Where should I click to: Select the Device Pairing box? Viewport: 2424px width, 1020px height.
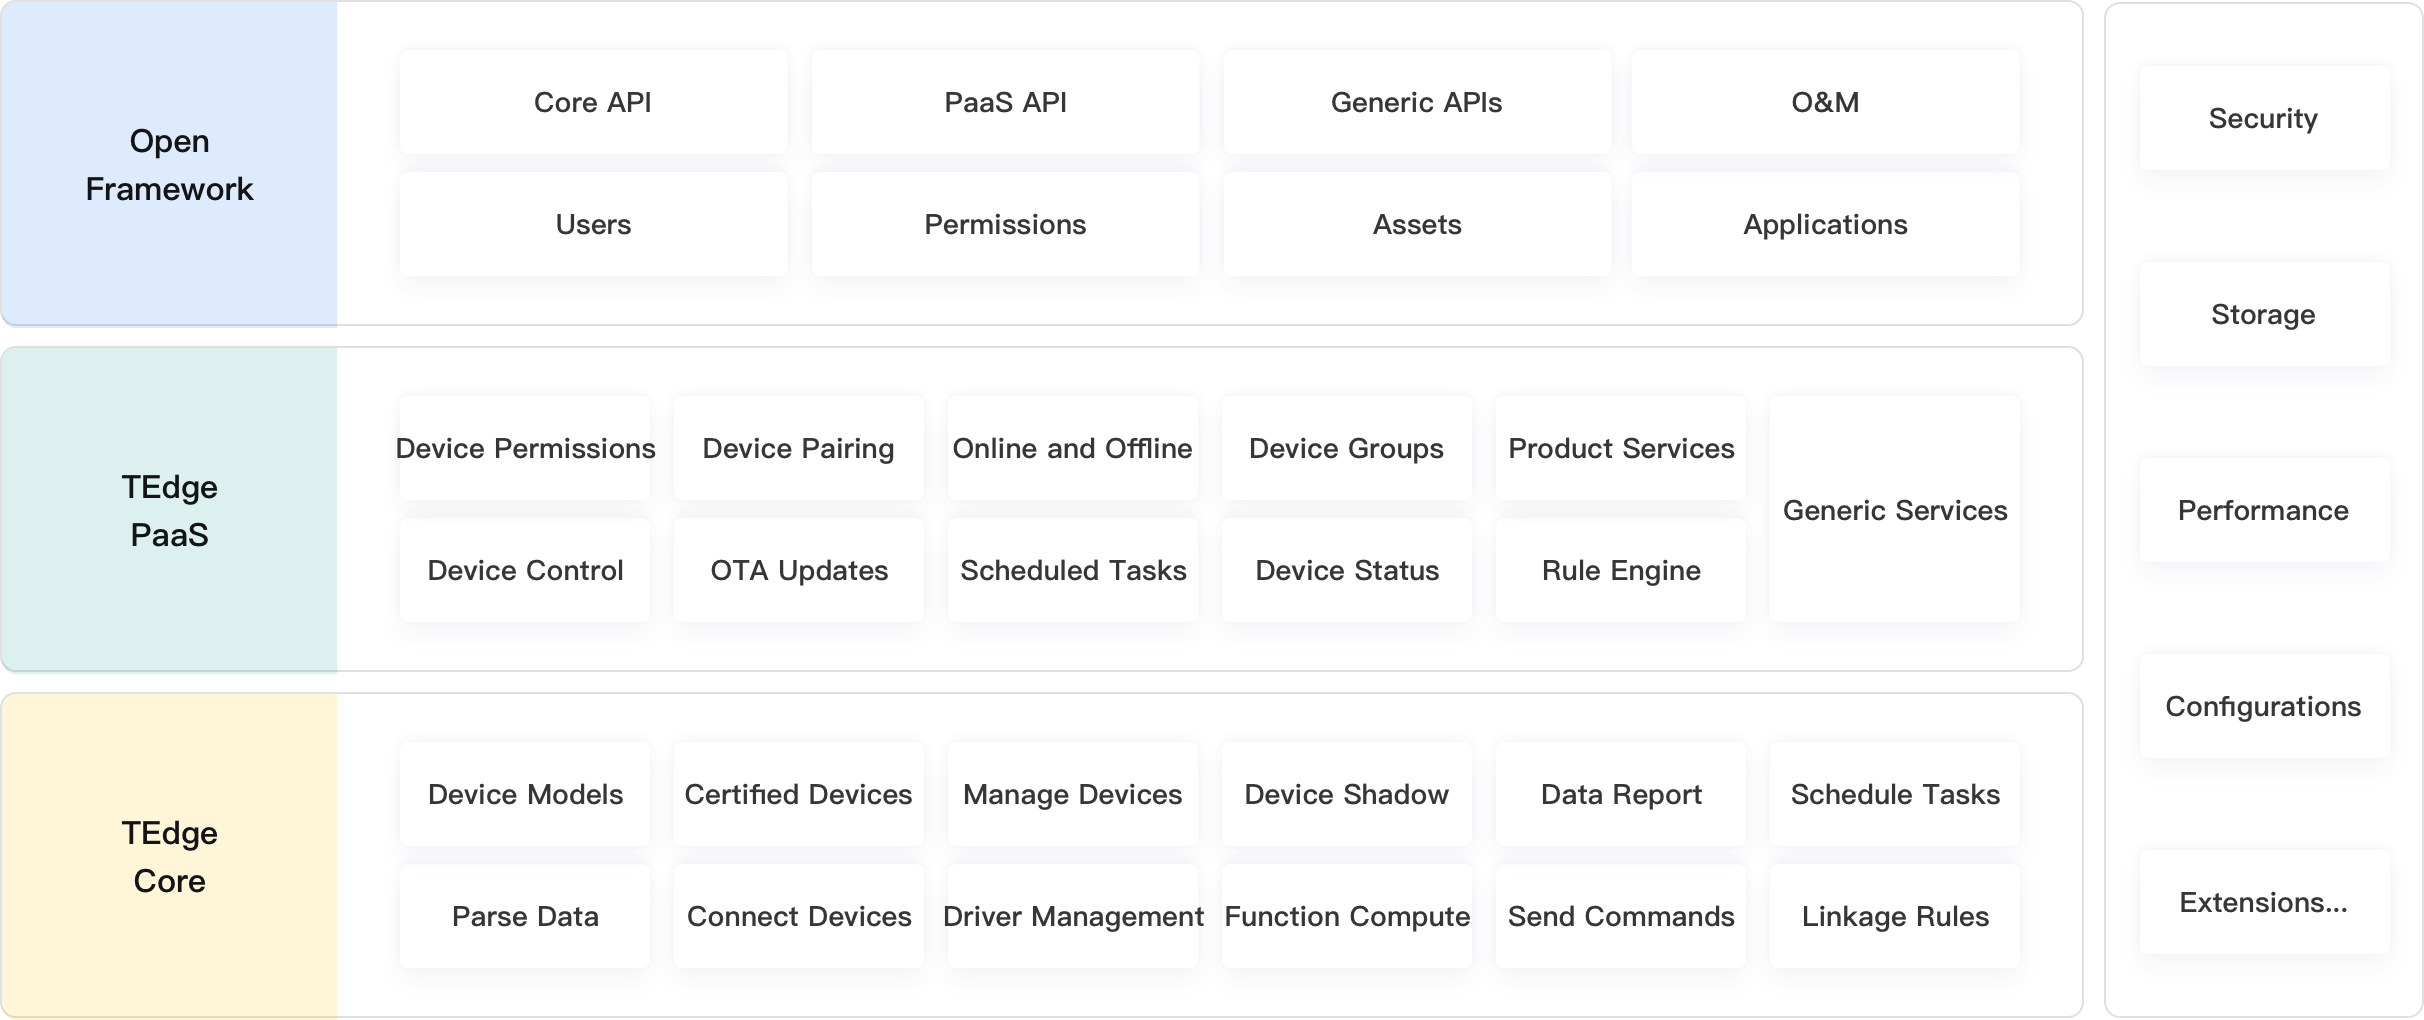pos(799,448)
